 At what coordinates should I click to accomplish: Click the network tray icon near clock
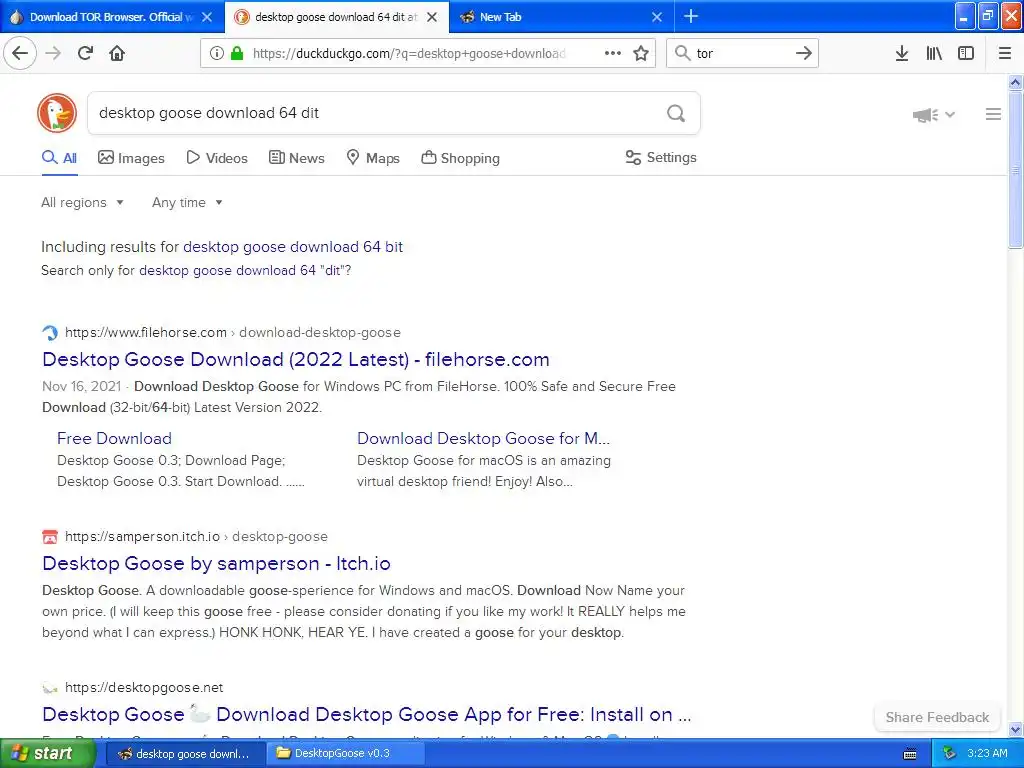tap(950, 754)
